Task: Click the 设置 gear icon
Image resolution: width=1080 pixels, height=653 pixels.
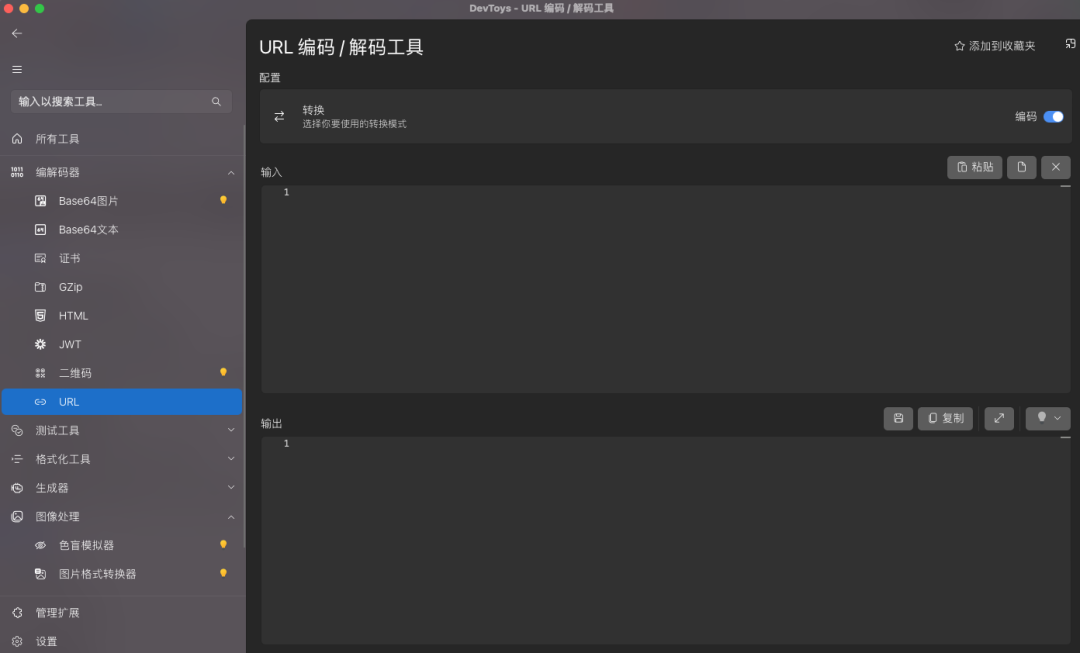Action: [17, 642]
